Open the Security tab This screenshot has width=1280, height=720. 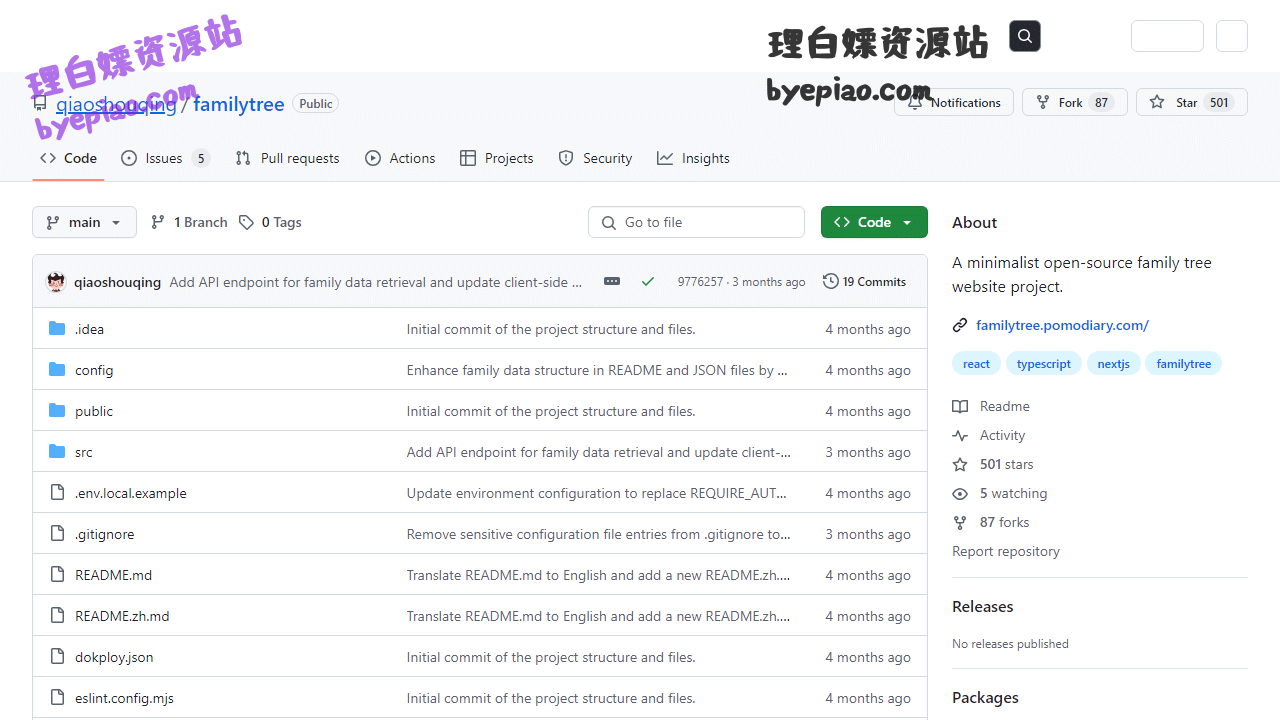tap(595, 158)
